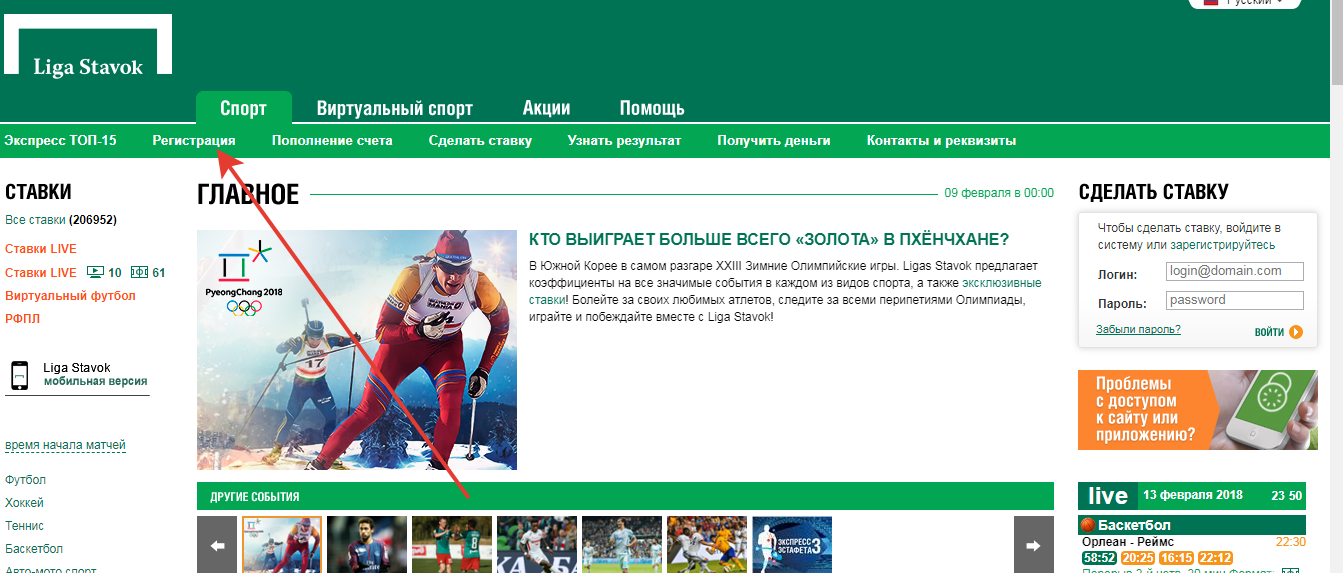This screenshot has height=573, width=1343.
Task: Click the basketball icon in live panel
Action: pos(1088,525)
